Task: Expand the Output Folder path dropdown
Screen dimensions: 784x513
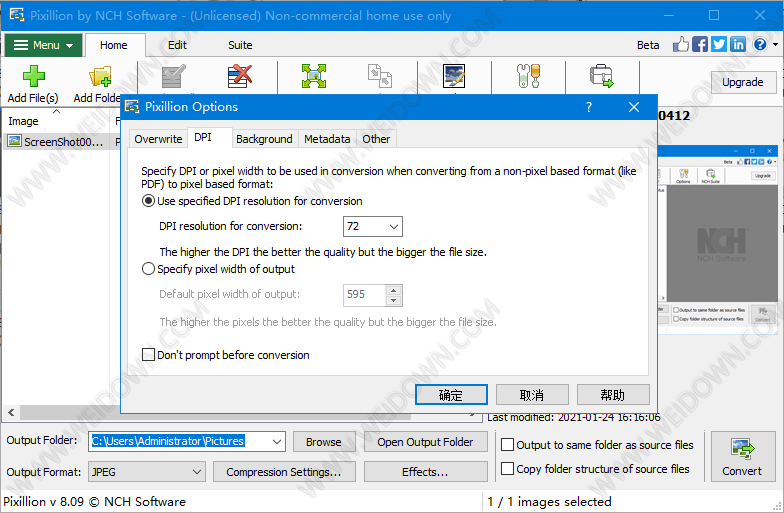Action: coord(276,441)
